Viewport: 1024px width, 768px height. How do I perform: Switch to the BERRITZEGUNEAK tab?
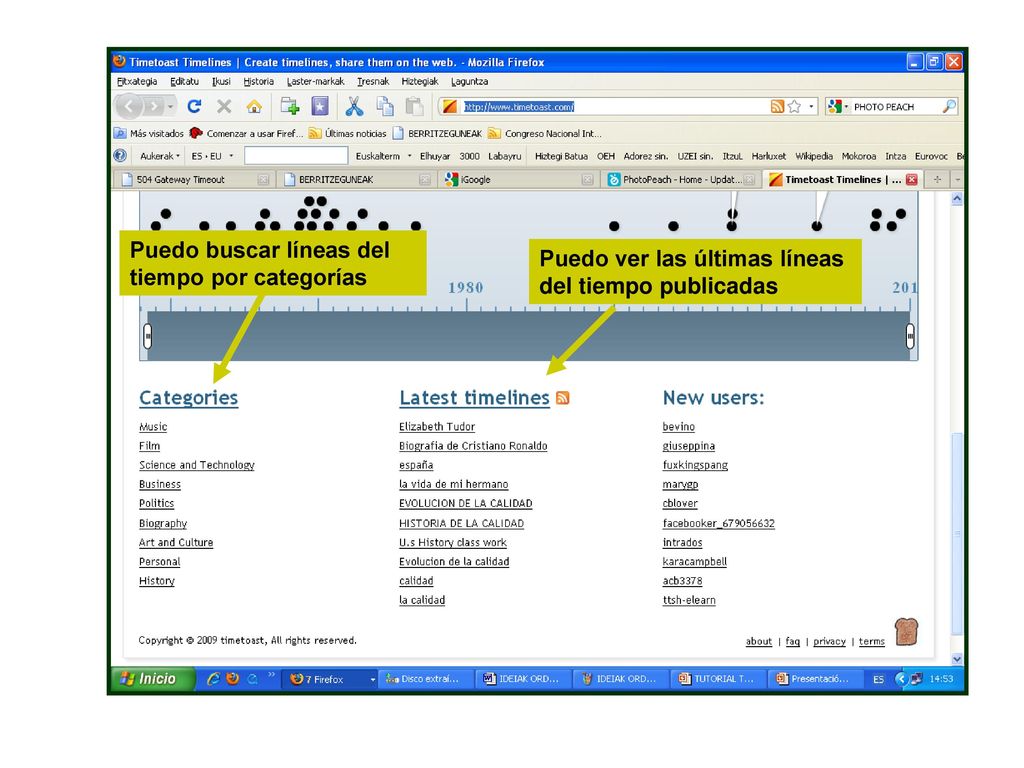[x=355, y=180]
